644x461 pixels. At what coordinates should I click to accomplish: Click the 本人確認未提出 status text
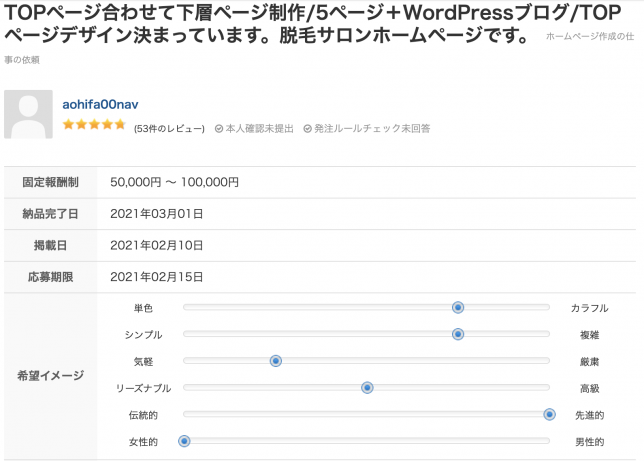(x=260, y=129)
